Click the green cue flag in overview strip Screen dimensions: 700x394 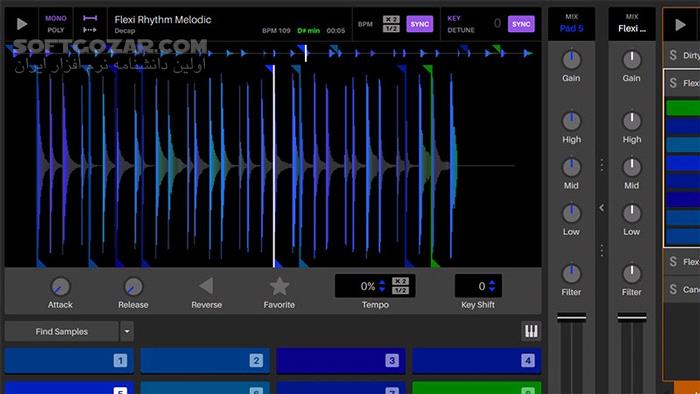click(x=496, y=48)
